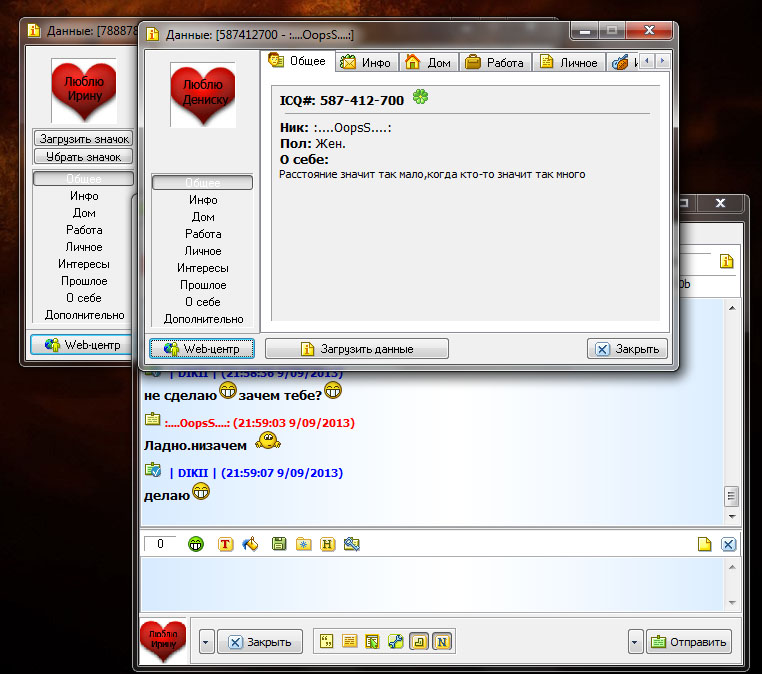
Task: Click Web-центр in the front window
Action: coord(202,349)
